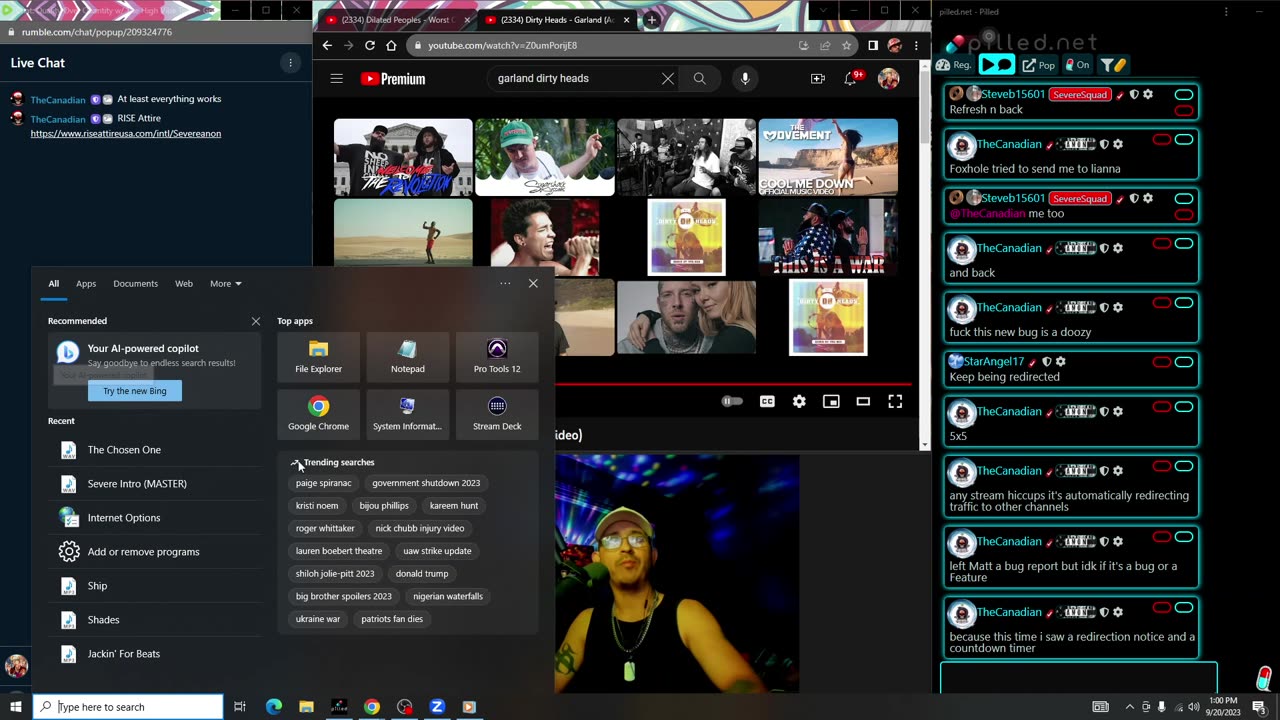
Task: Switch to the Documents search tab
Action: click(x=135, y=283)
